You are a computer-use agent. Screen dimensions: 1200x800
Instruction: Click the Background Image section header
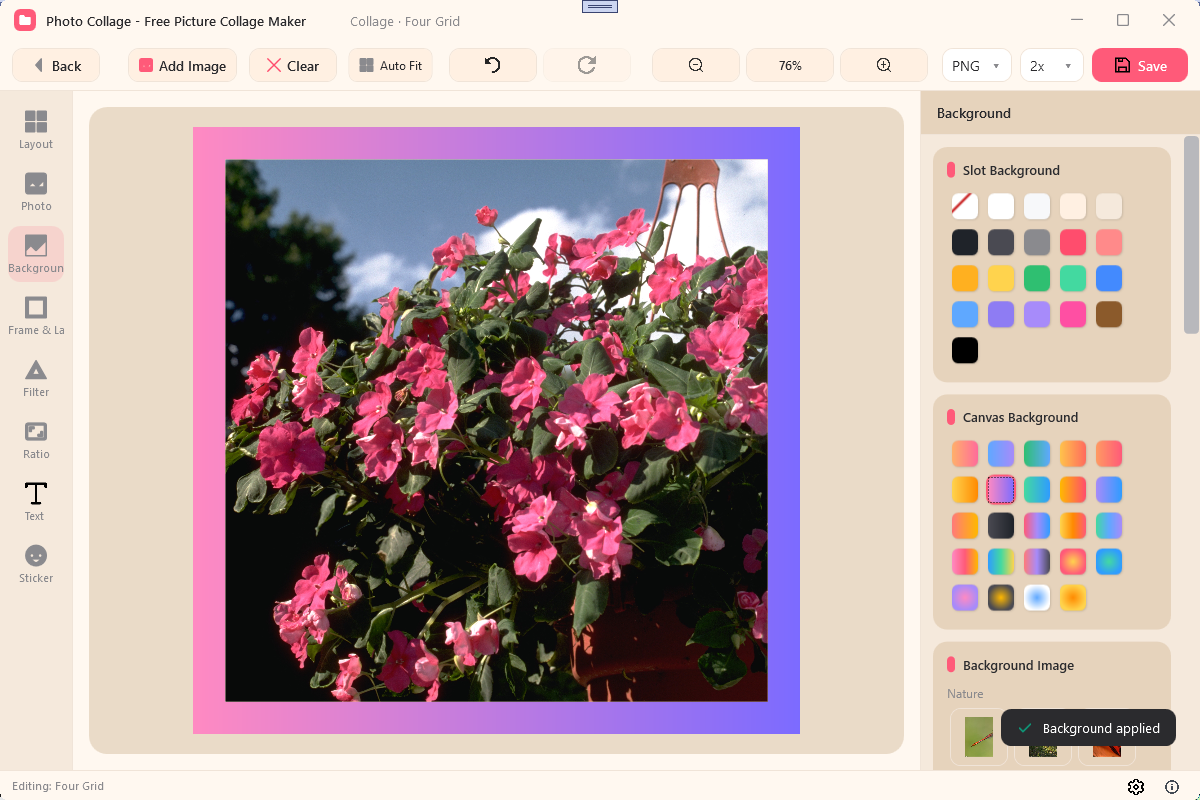1018,665
